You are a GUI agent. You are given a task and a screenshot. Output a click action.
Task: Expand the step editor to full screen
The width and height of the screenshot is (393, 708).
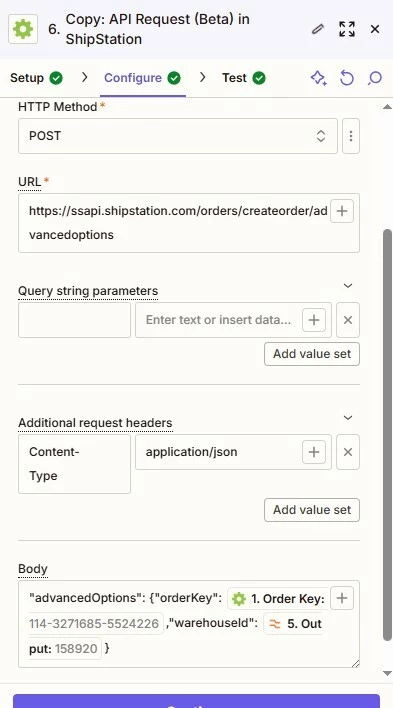346,29
